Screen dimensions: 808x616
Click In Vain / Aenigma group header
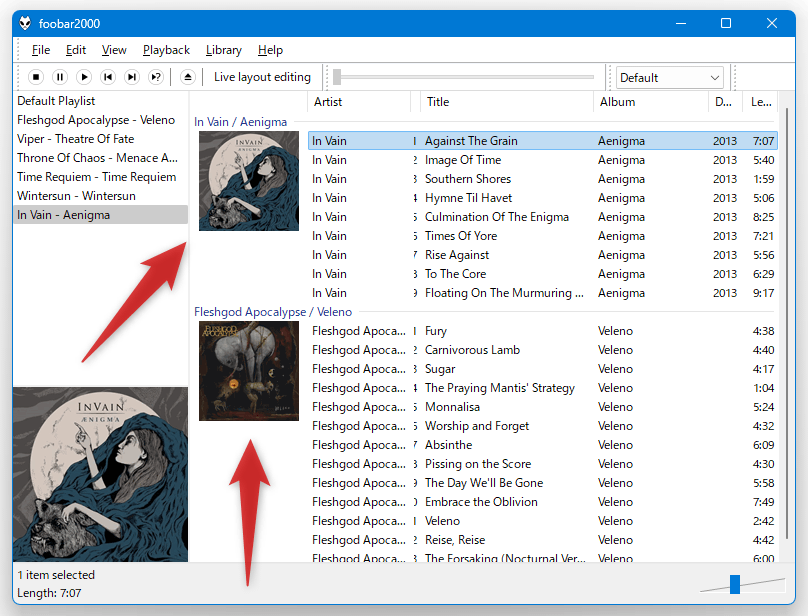click(240, 122)
